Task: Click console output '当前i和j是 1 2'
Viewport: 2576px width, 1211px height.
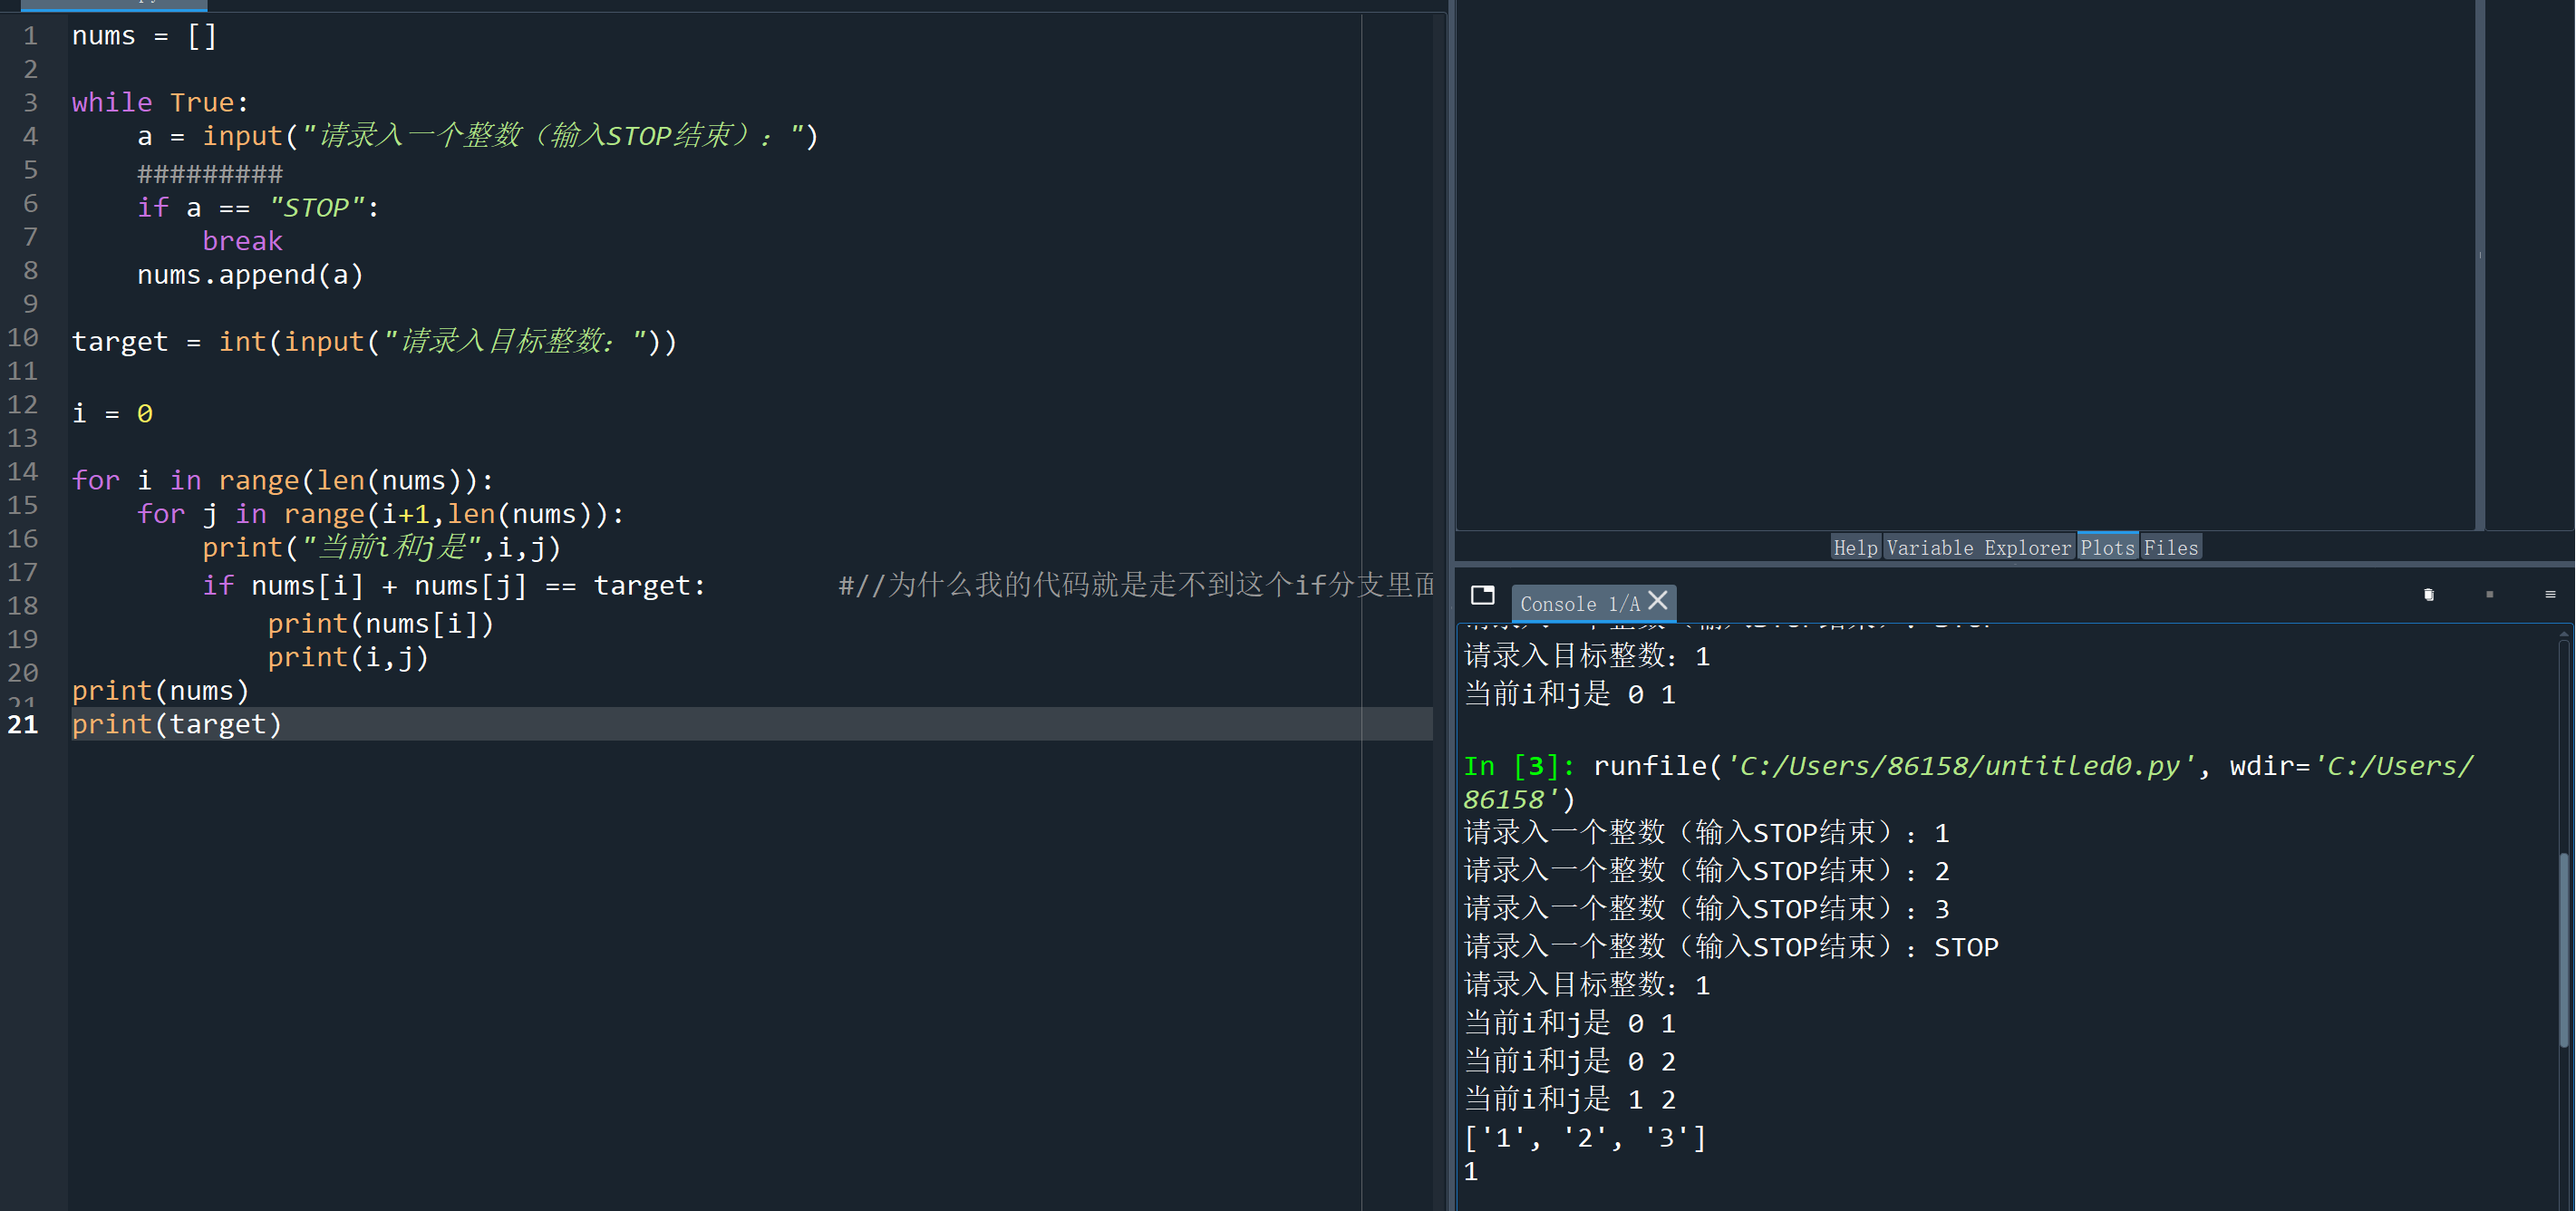Action: click(x=1570, y=1100)
